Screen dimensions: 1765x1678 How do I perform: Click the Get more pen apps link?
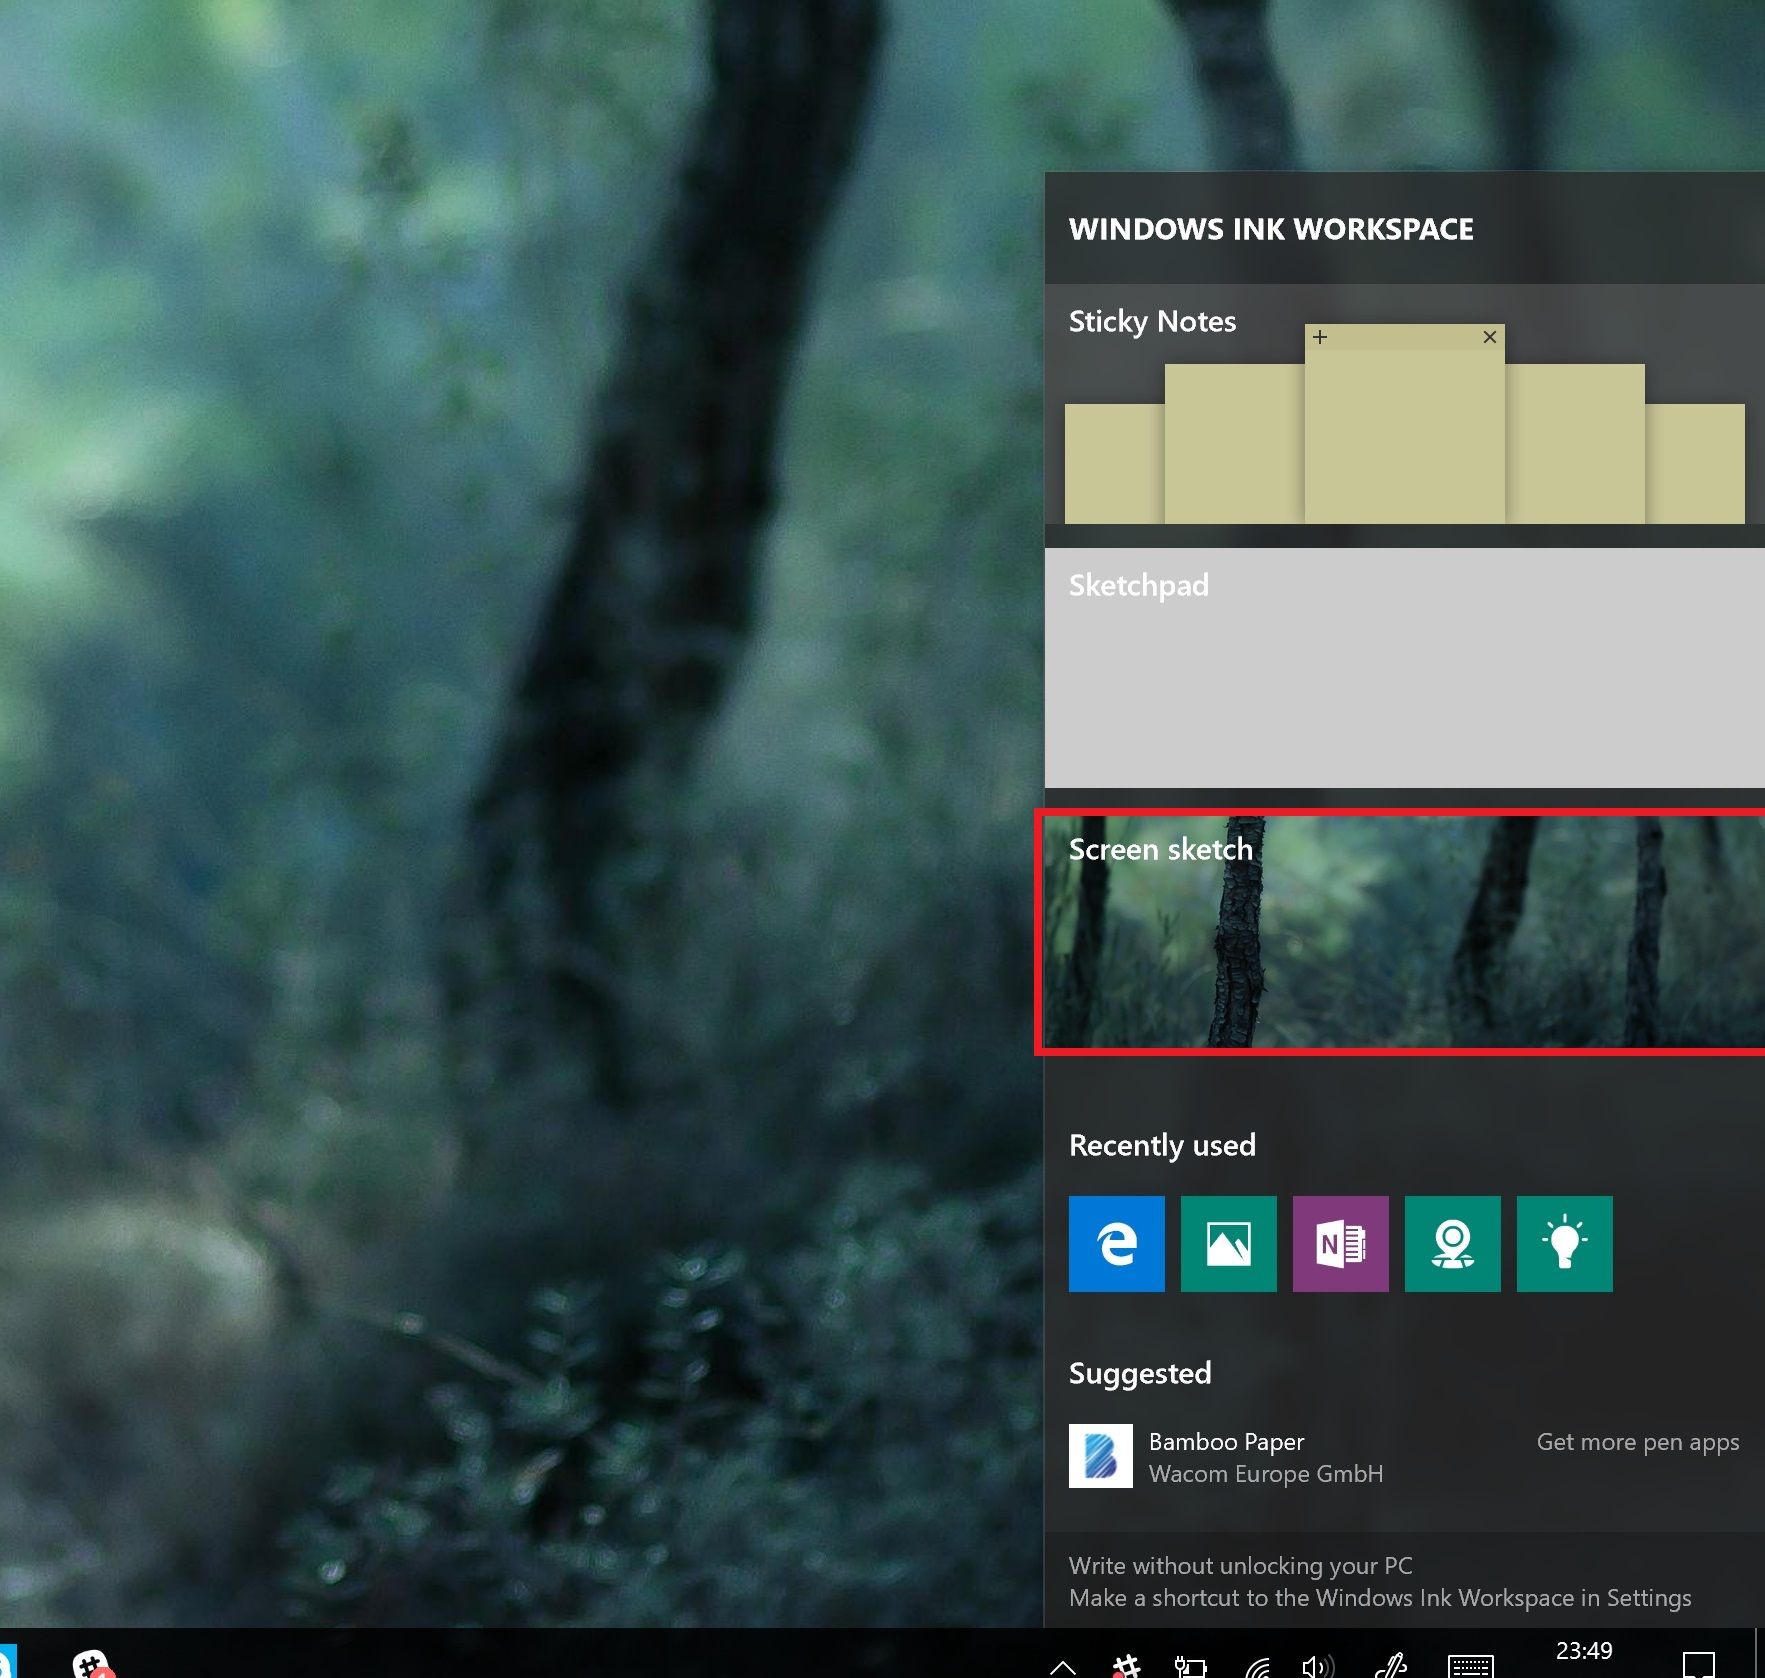point(1637,1442)
